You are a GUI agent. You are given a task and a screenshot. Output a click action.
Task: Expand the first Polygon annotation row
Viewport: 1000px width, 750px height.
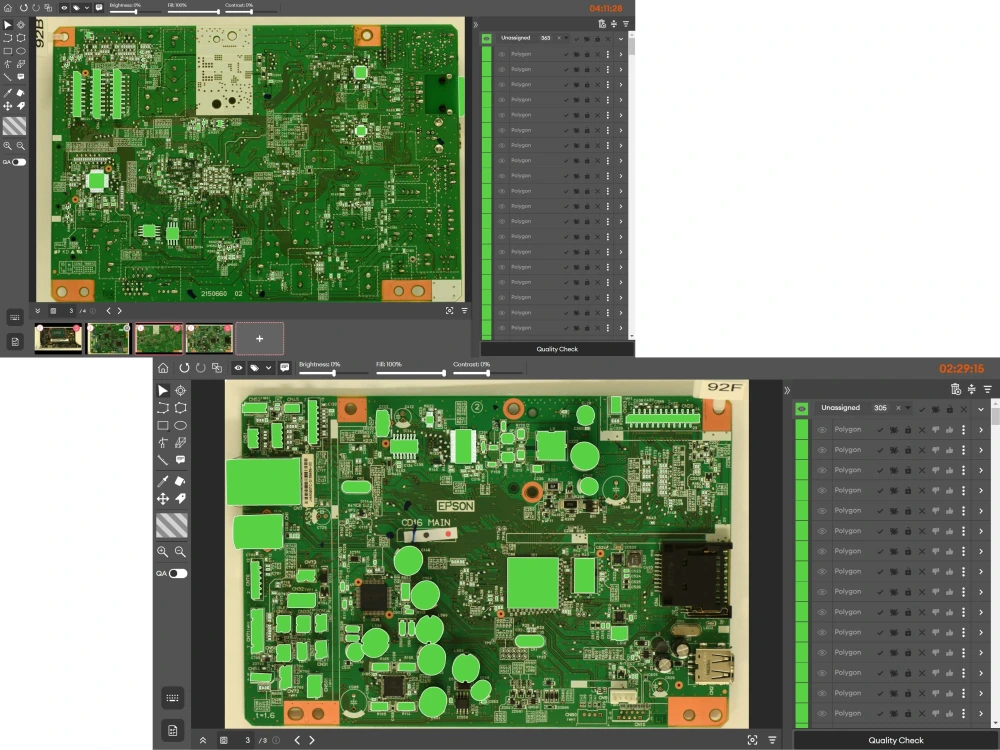coord(980,430)
